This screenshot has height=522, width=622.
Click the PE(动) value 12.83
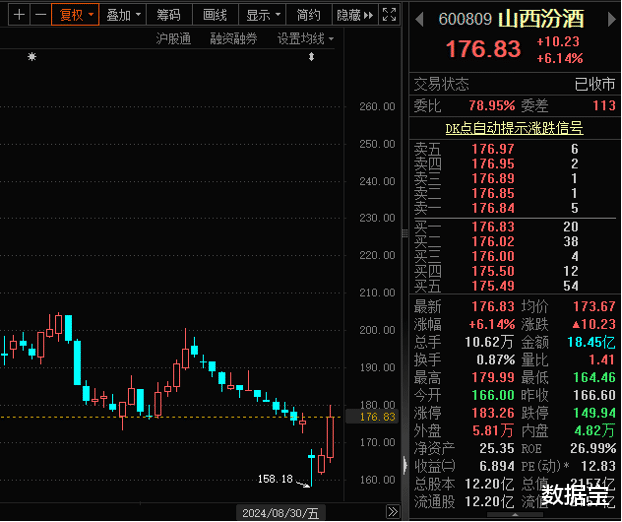[598, 466]
